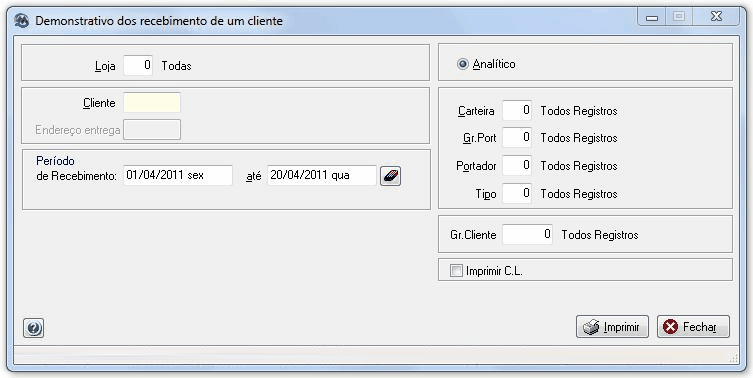Click the Fechar button
Viewport: 753px width, 378px height.
pos(693,327)
